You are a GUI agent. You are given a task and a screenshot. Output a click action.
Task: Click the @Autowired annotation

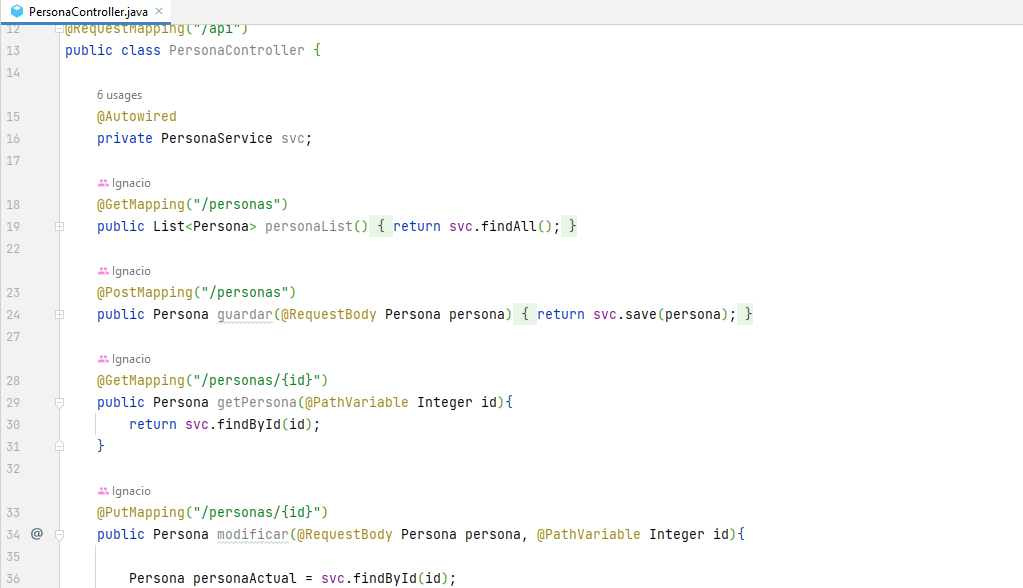point(137,116)
